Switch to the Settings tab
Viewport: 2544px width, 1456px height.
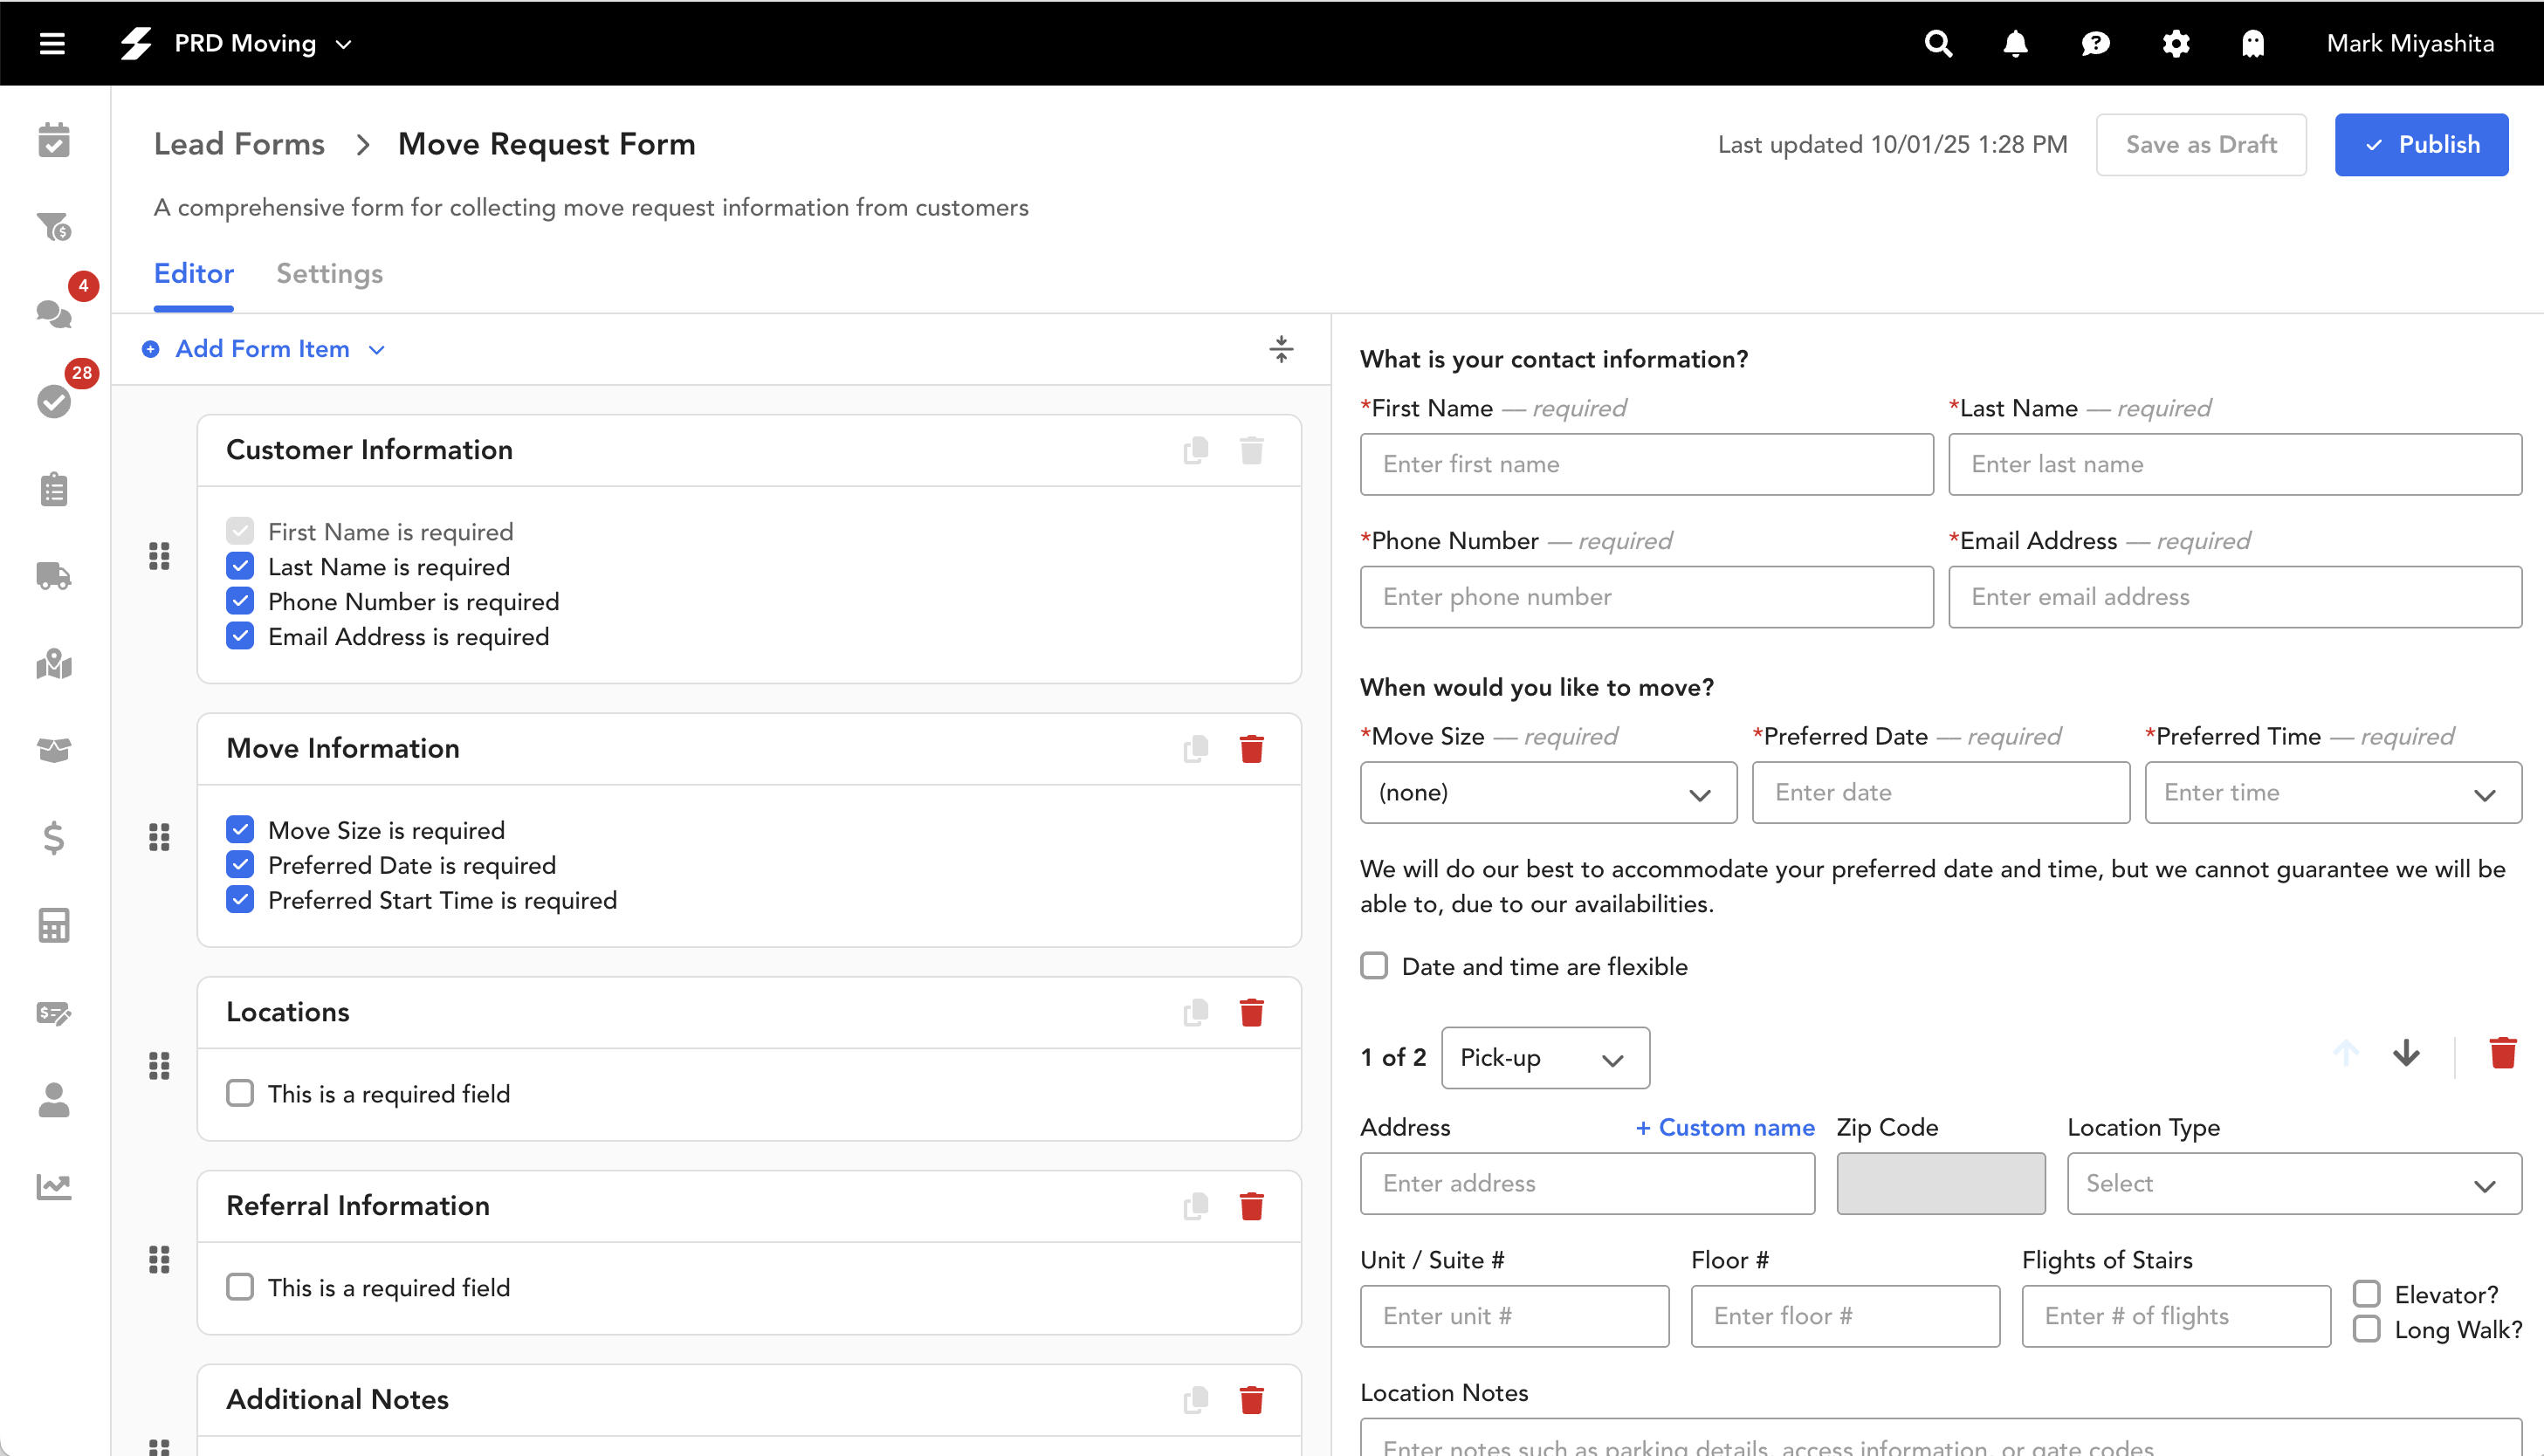click(329, 274)
